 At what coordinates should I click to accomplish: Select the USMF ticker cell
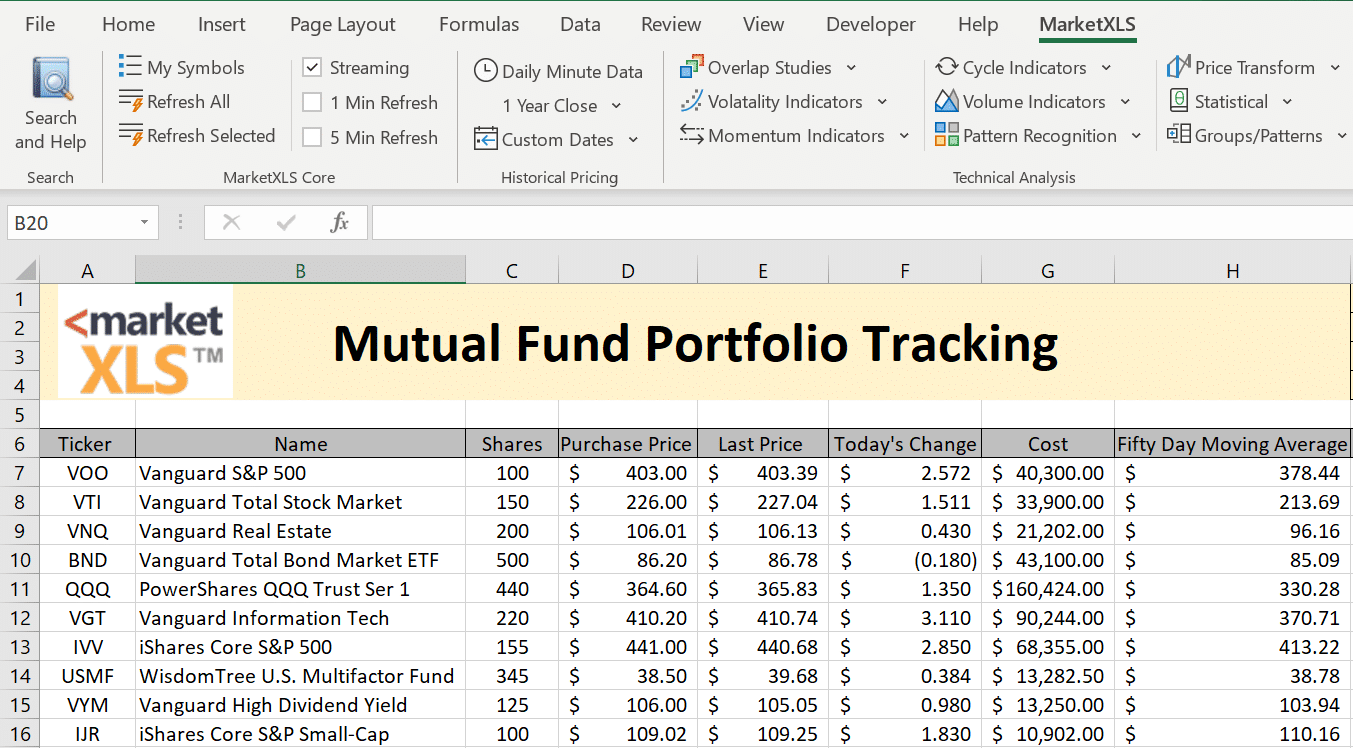click(88, 676)
